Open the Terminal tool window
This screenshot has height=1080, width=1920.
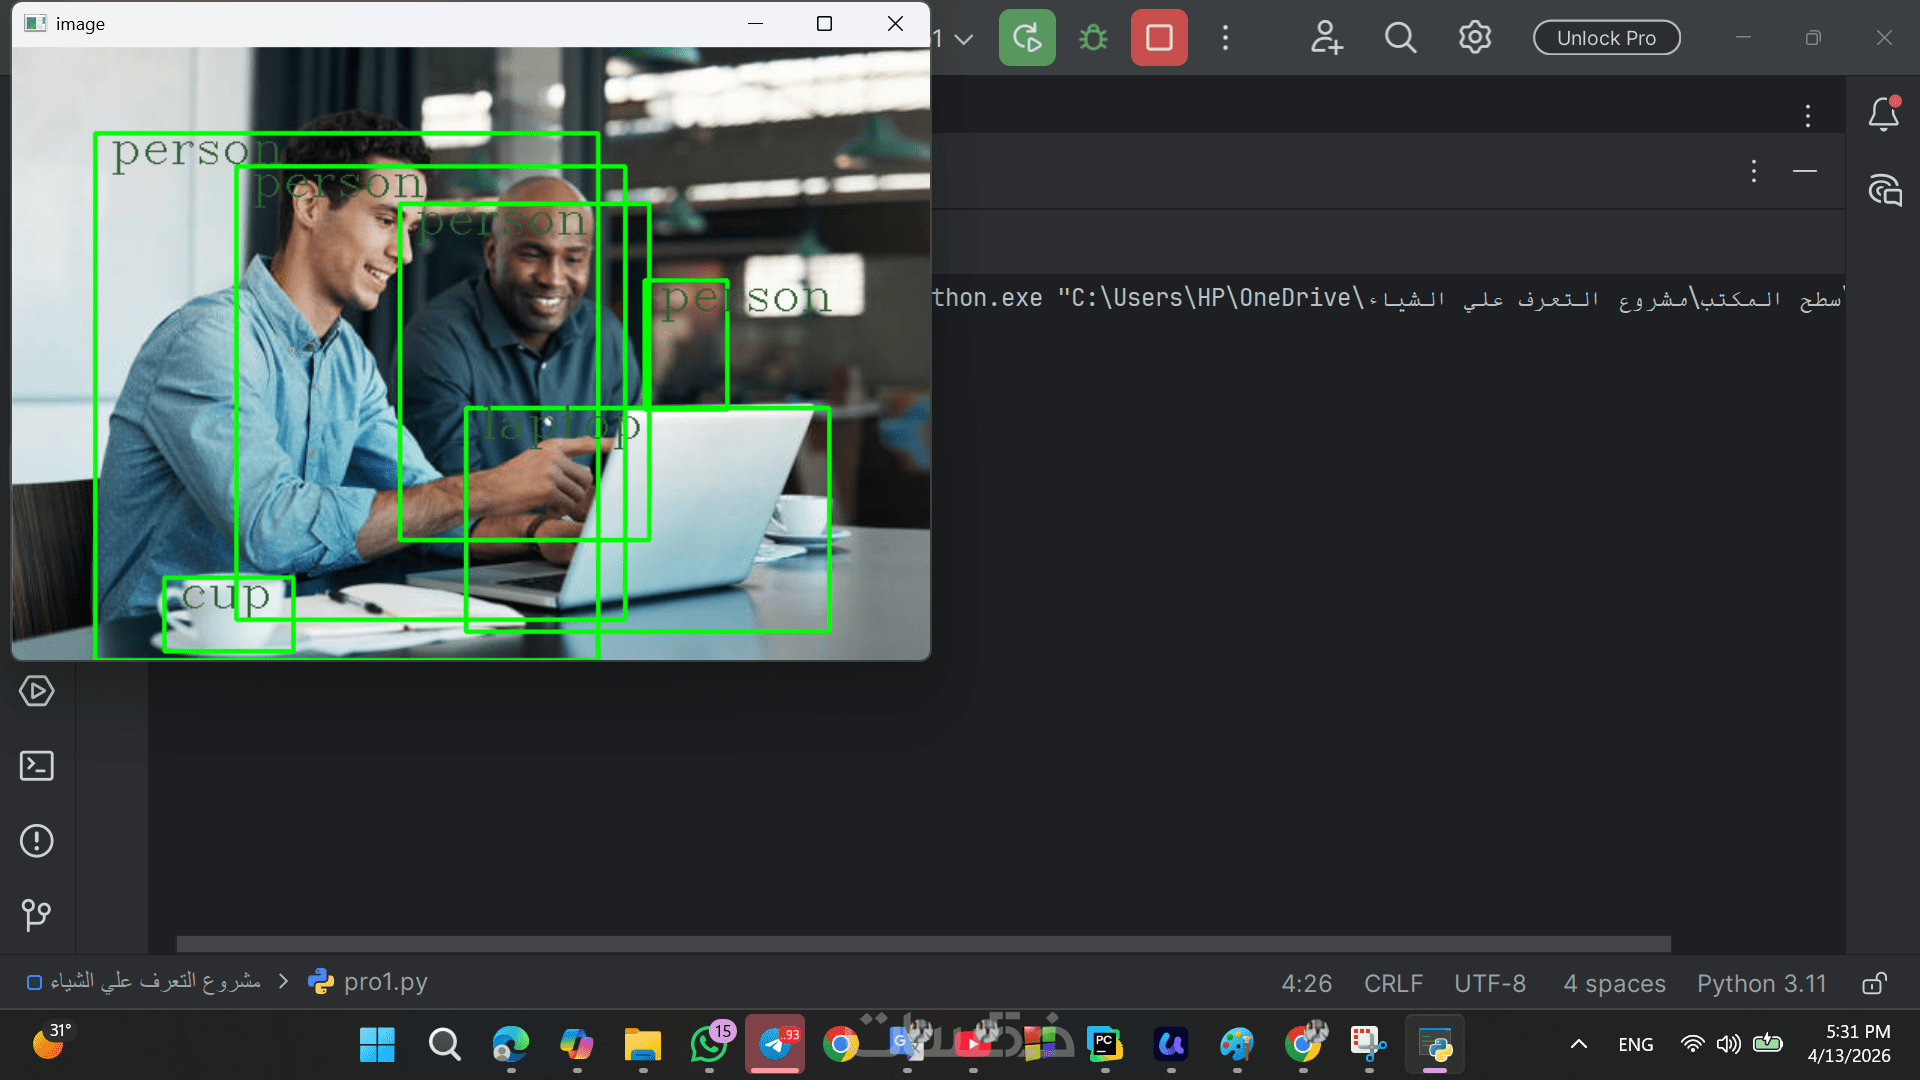[x=37, y=766]
